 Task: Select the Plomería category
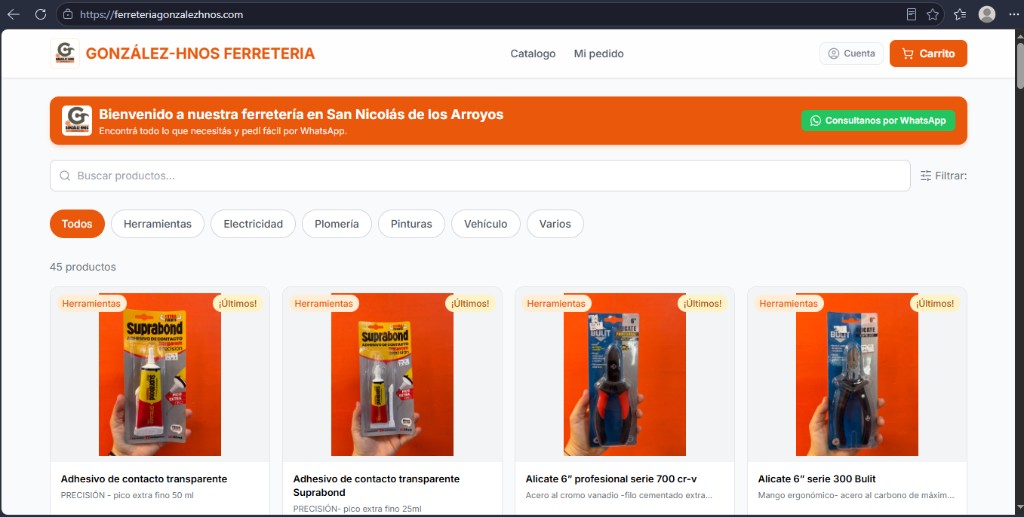tap(336, 224)
